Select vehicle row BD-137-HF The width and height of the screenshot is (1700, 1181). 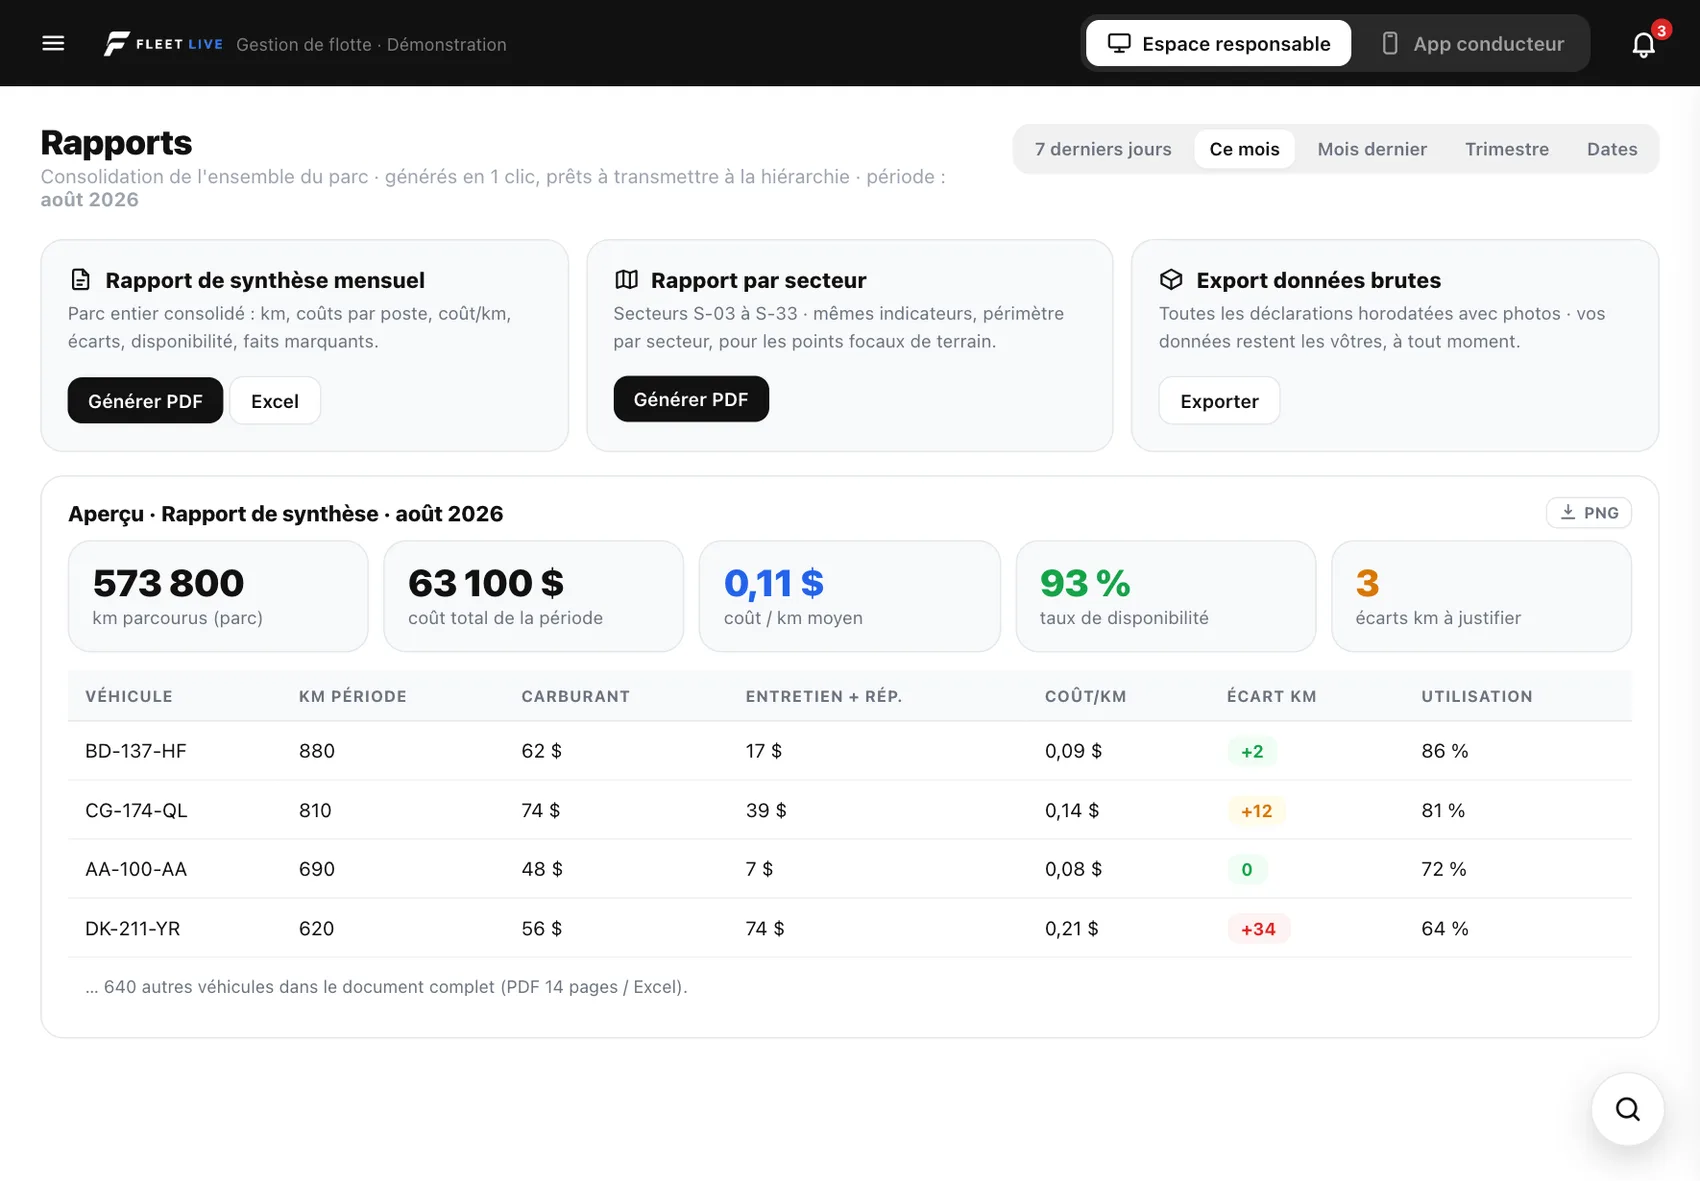(x=850, y=751)
